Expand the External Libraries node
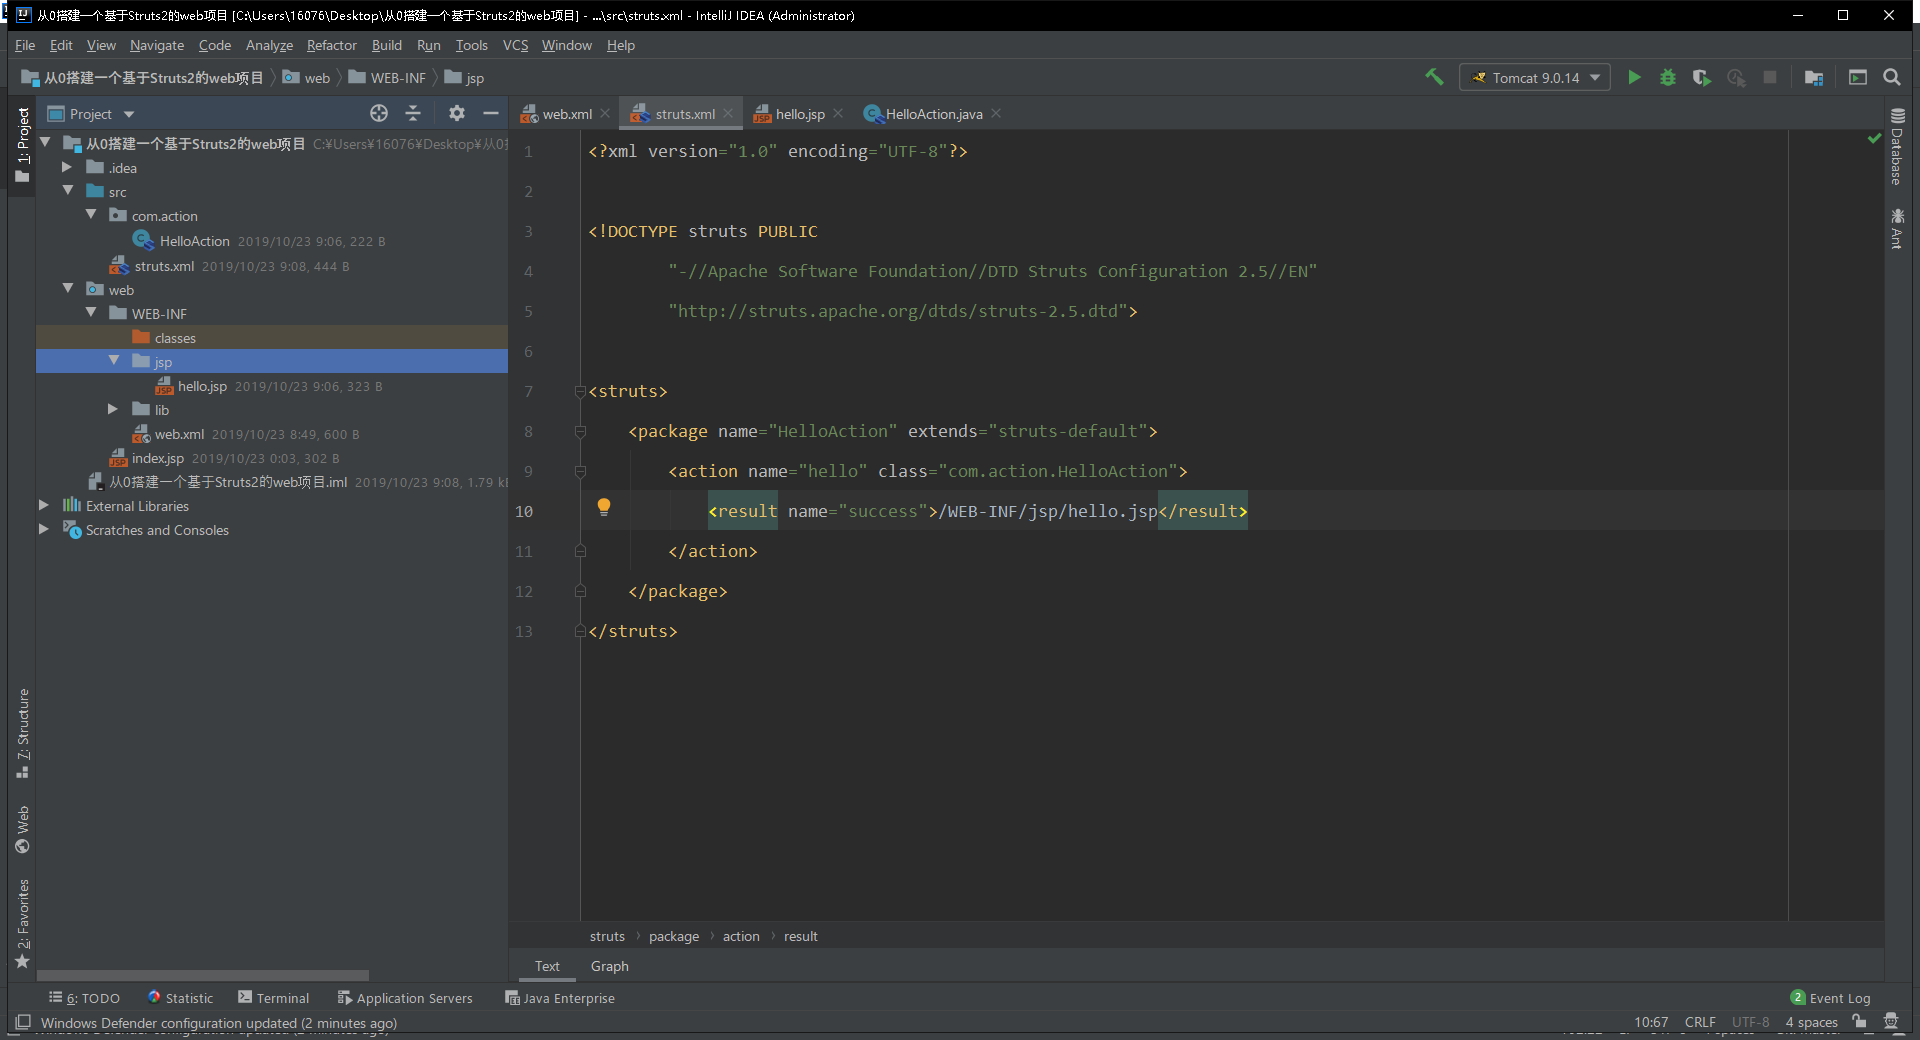Viewport: 1920px width, 1040px height. pyautogui.click(x=43, y=505)
